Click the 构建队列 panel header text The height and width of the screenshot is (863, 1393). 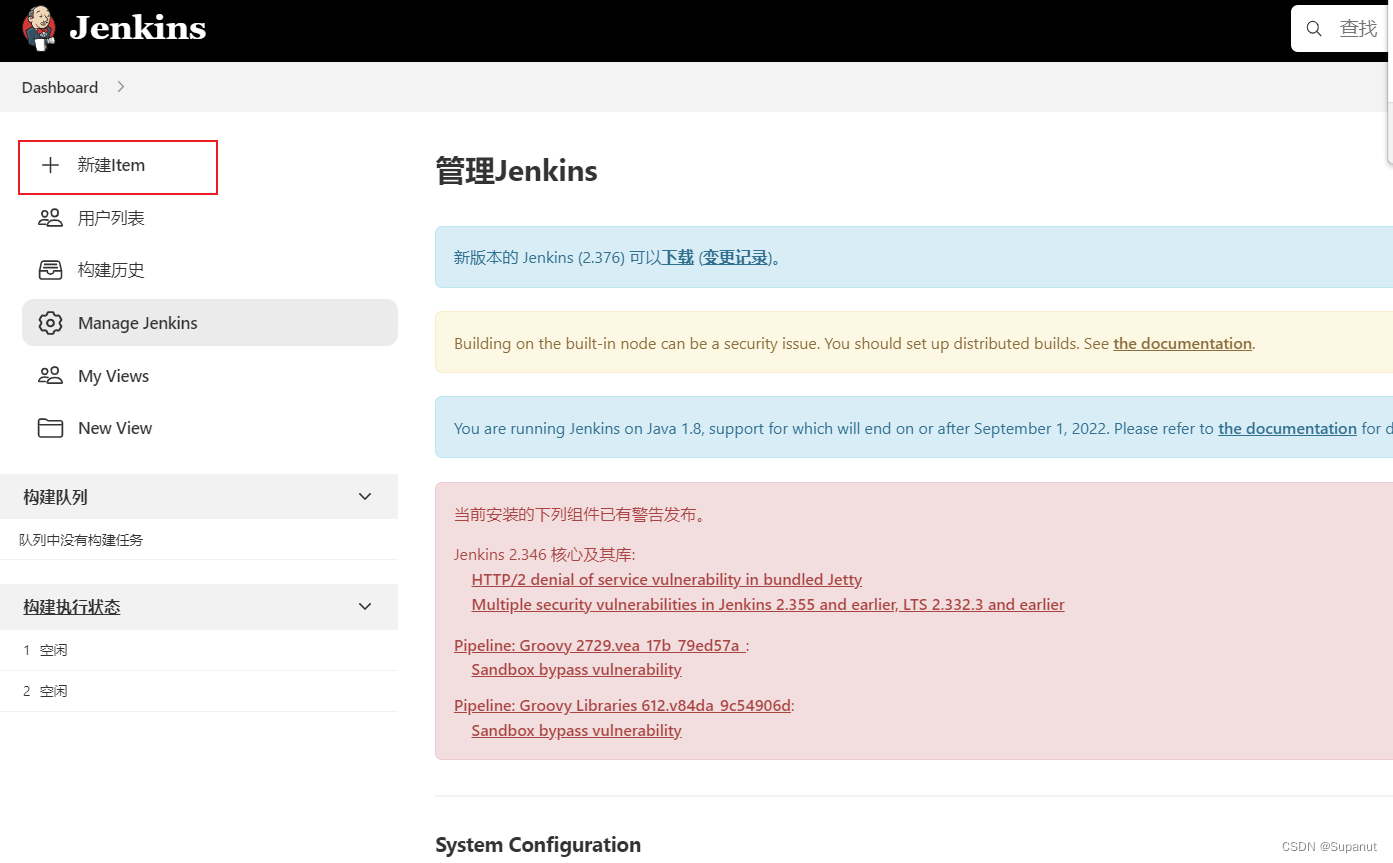[55, 497]
